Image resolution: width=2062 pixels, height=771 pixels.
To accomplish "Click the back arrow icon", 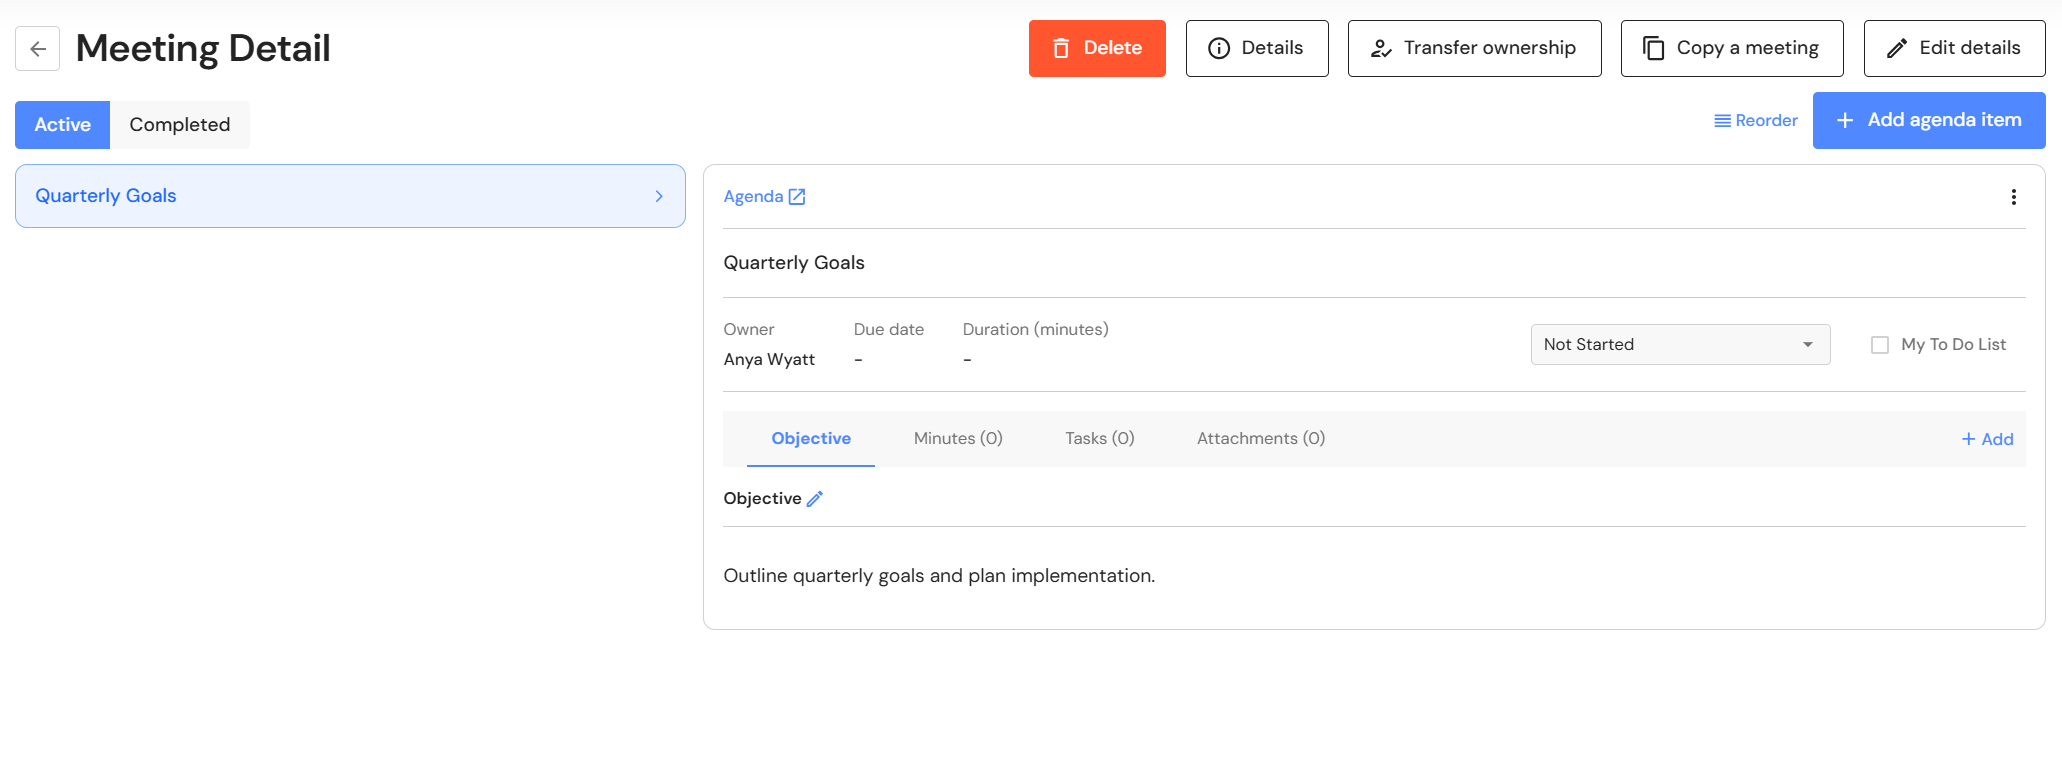I will point(38,48).
